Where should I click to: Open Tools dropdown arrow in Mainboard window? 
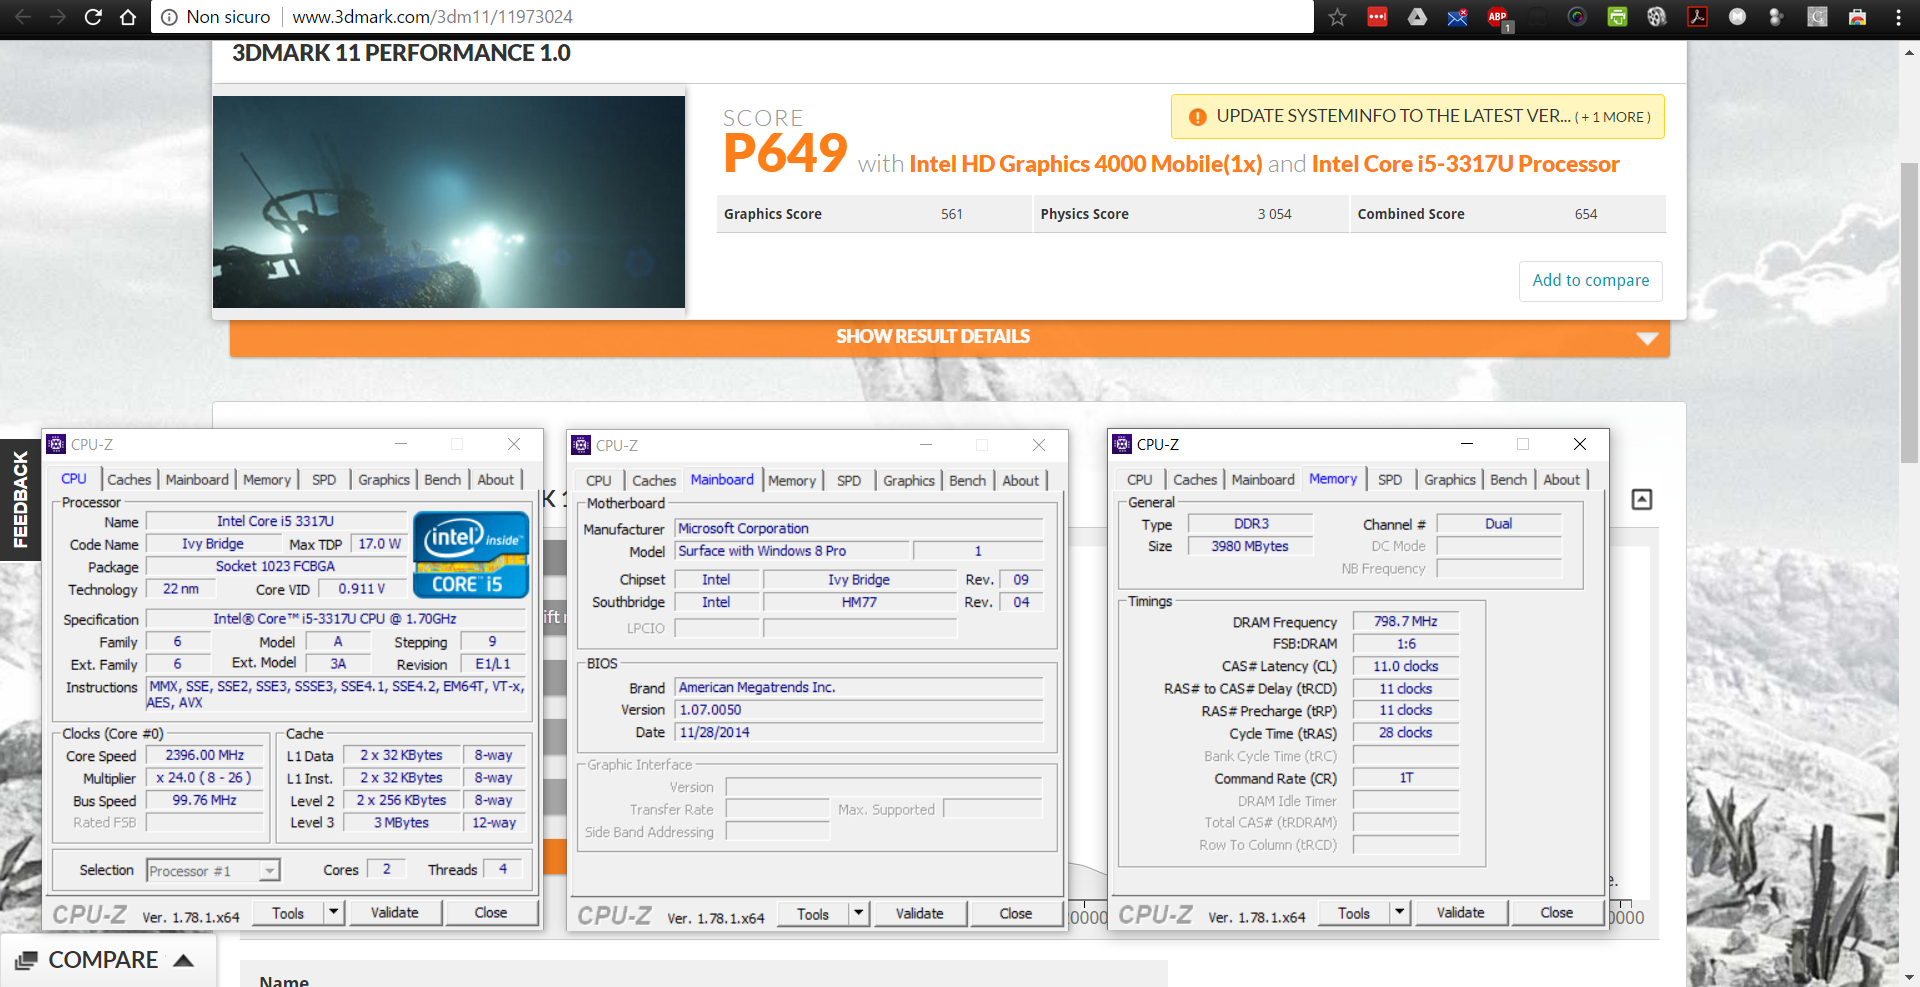coord(859,913)
